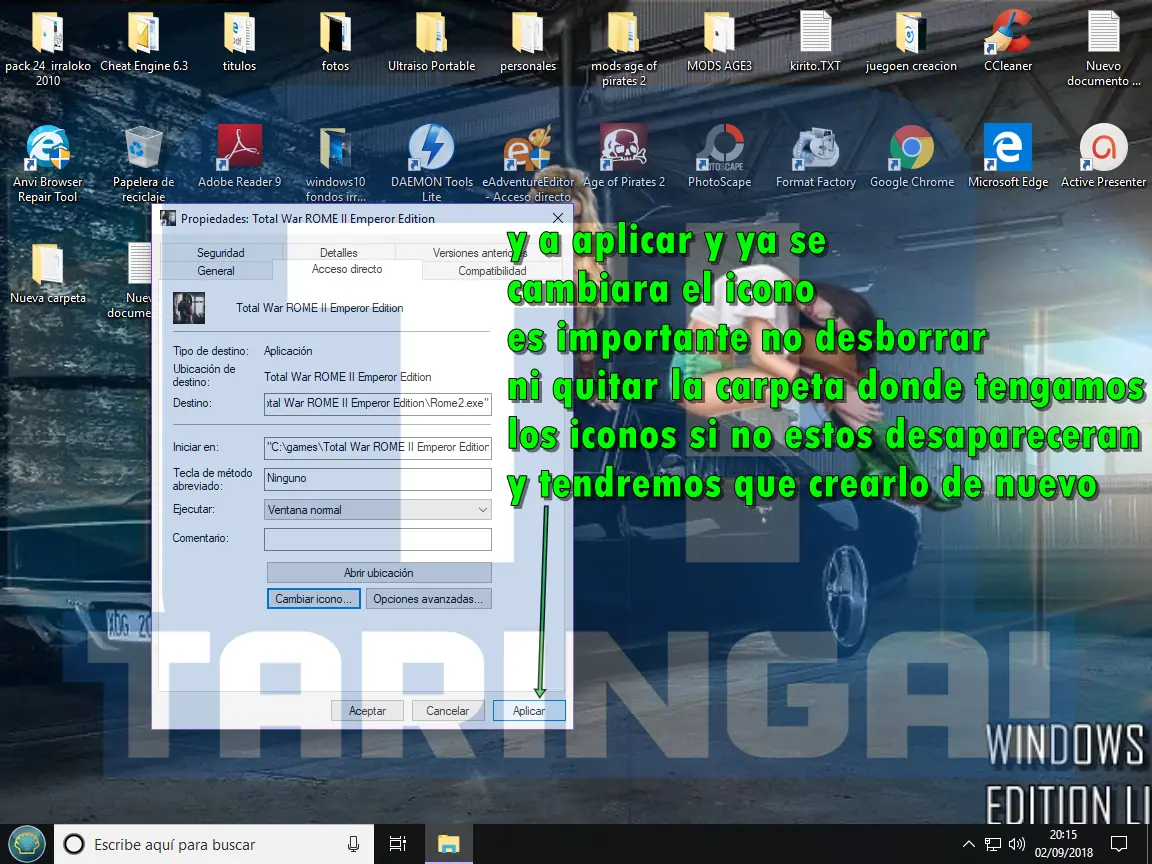Open network status tray icon

tap(993, 844)
